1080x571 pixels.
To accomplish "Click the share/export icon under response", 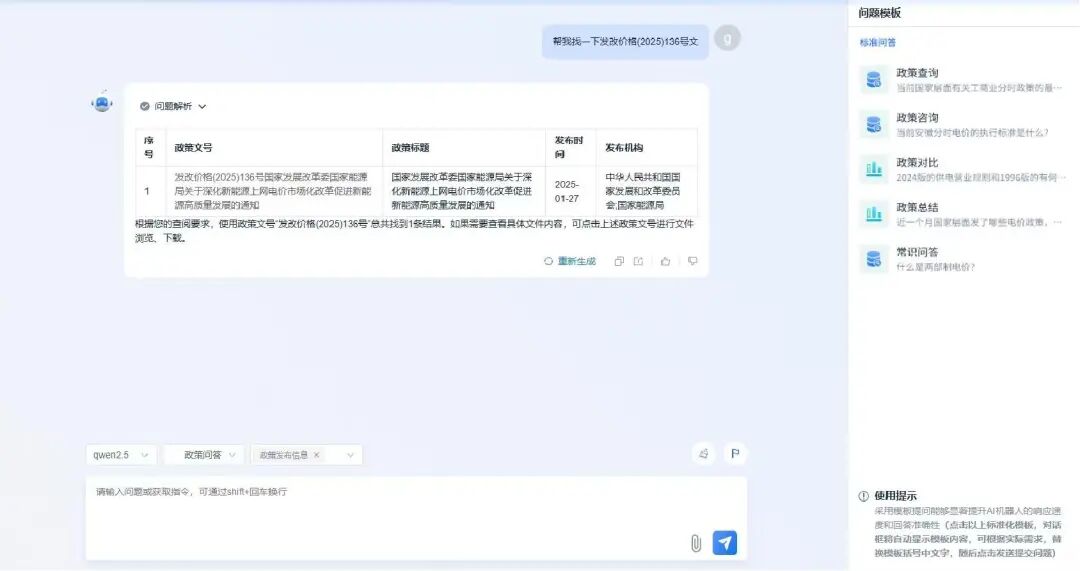I will [638, 262].
